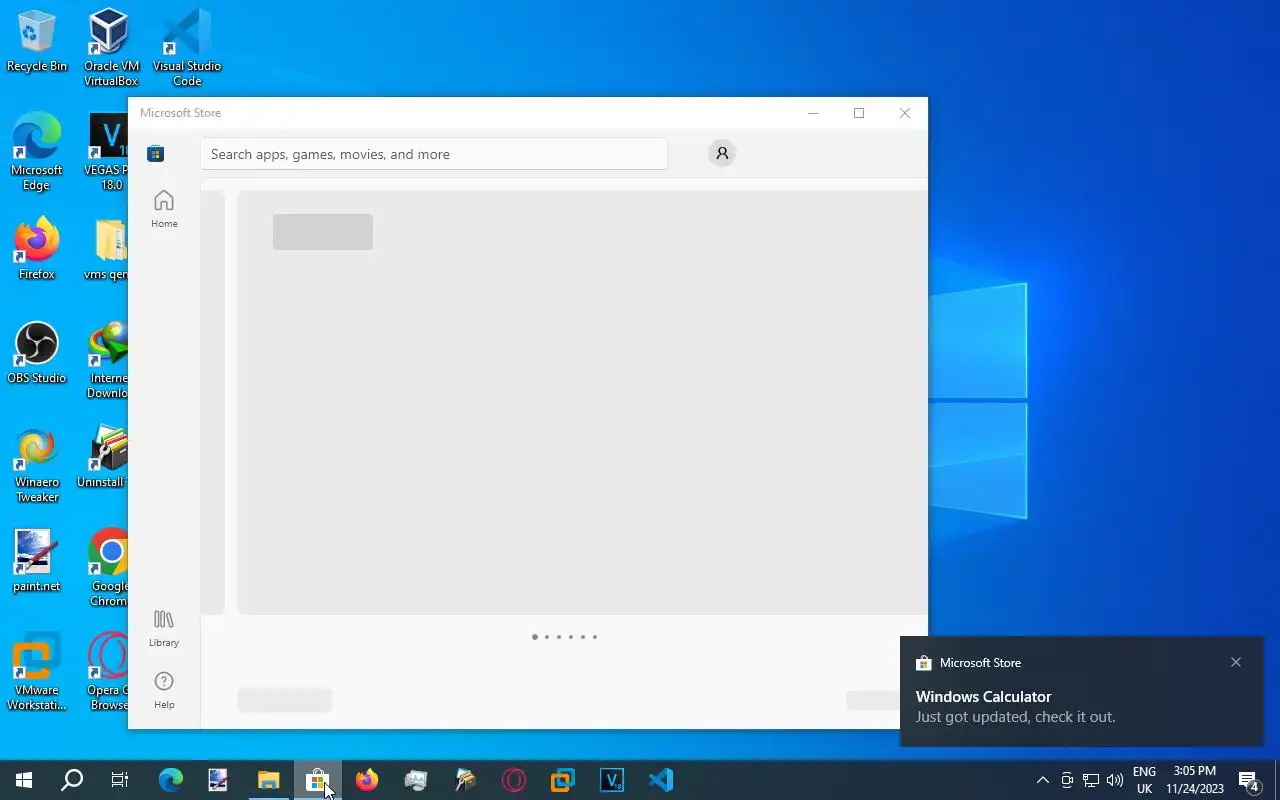Open the volume control in system tray

tap(1115, 780)
